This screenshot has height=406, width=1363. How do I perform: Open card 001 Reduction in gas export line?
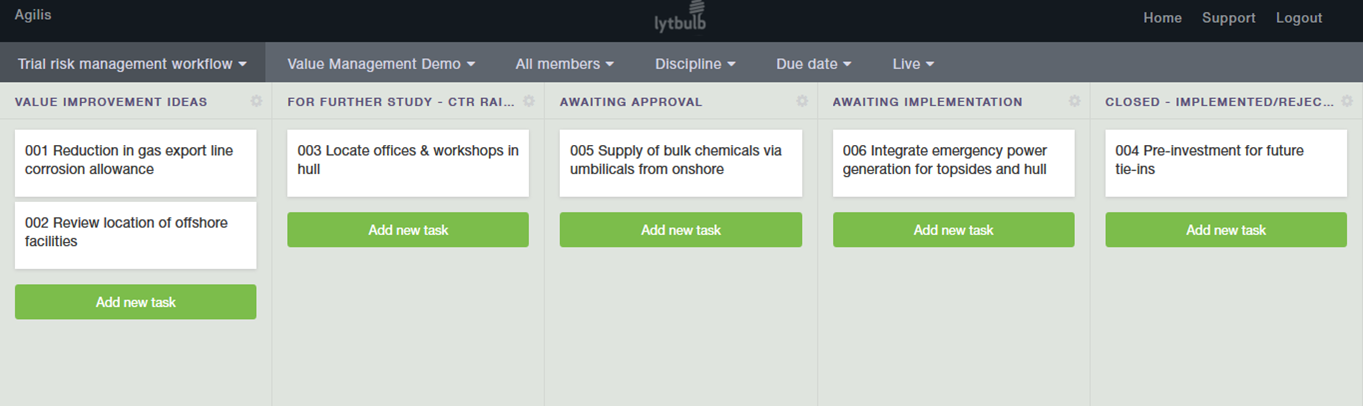tap(136, 160)
